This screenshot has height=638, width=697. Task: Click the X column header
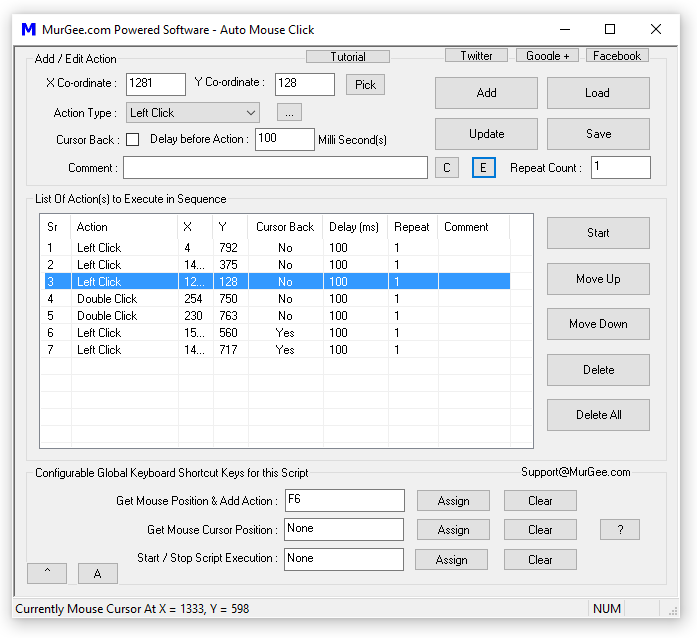195,227
